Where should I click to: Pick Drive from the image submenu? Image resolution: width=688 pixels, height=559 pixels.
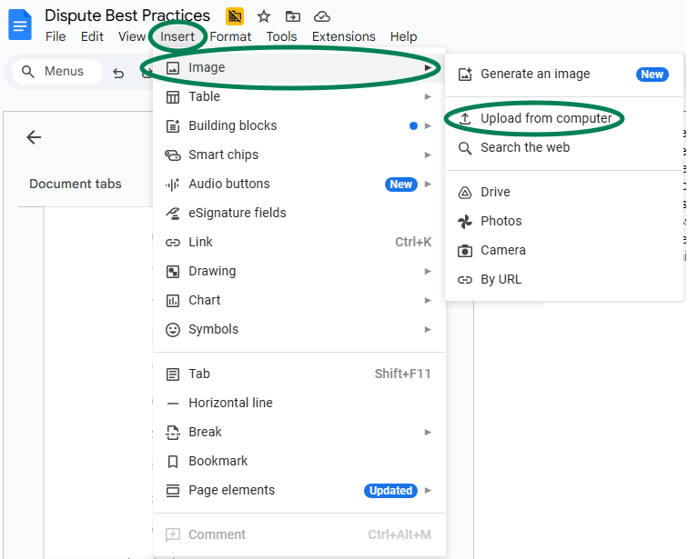coord(495,192)
